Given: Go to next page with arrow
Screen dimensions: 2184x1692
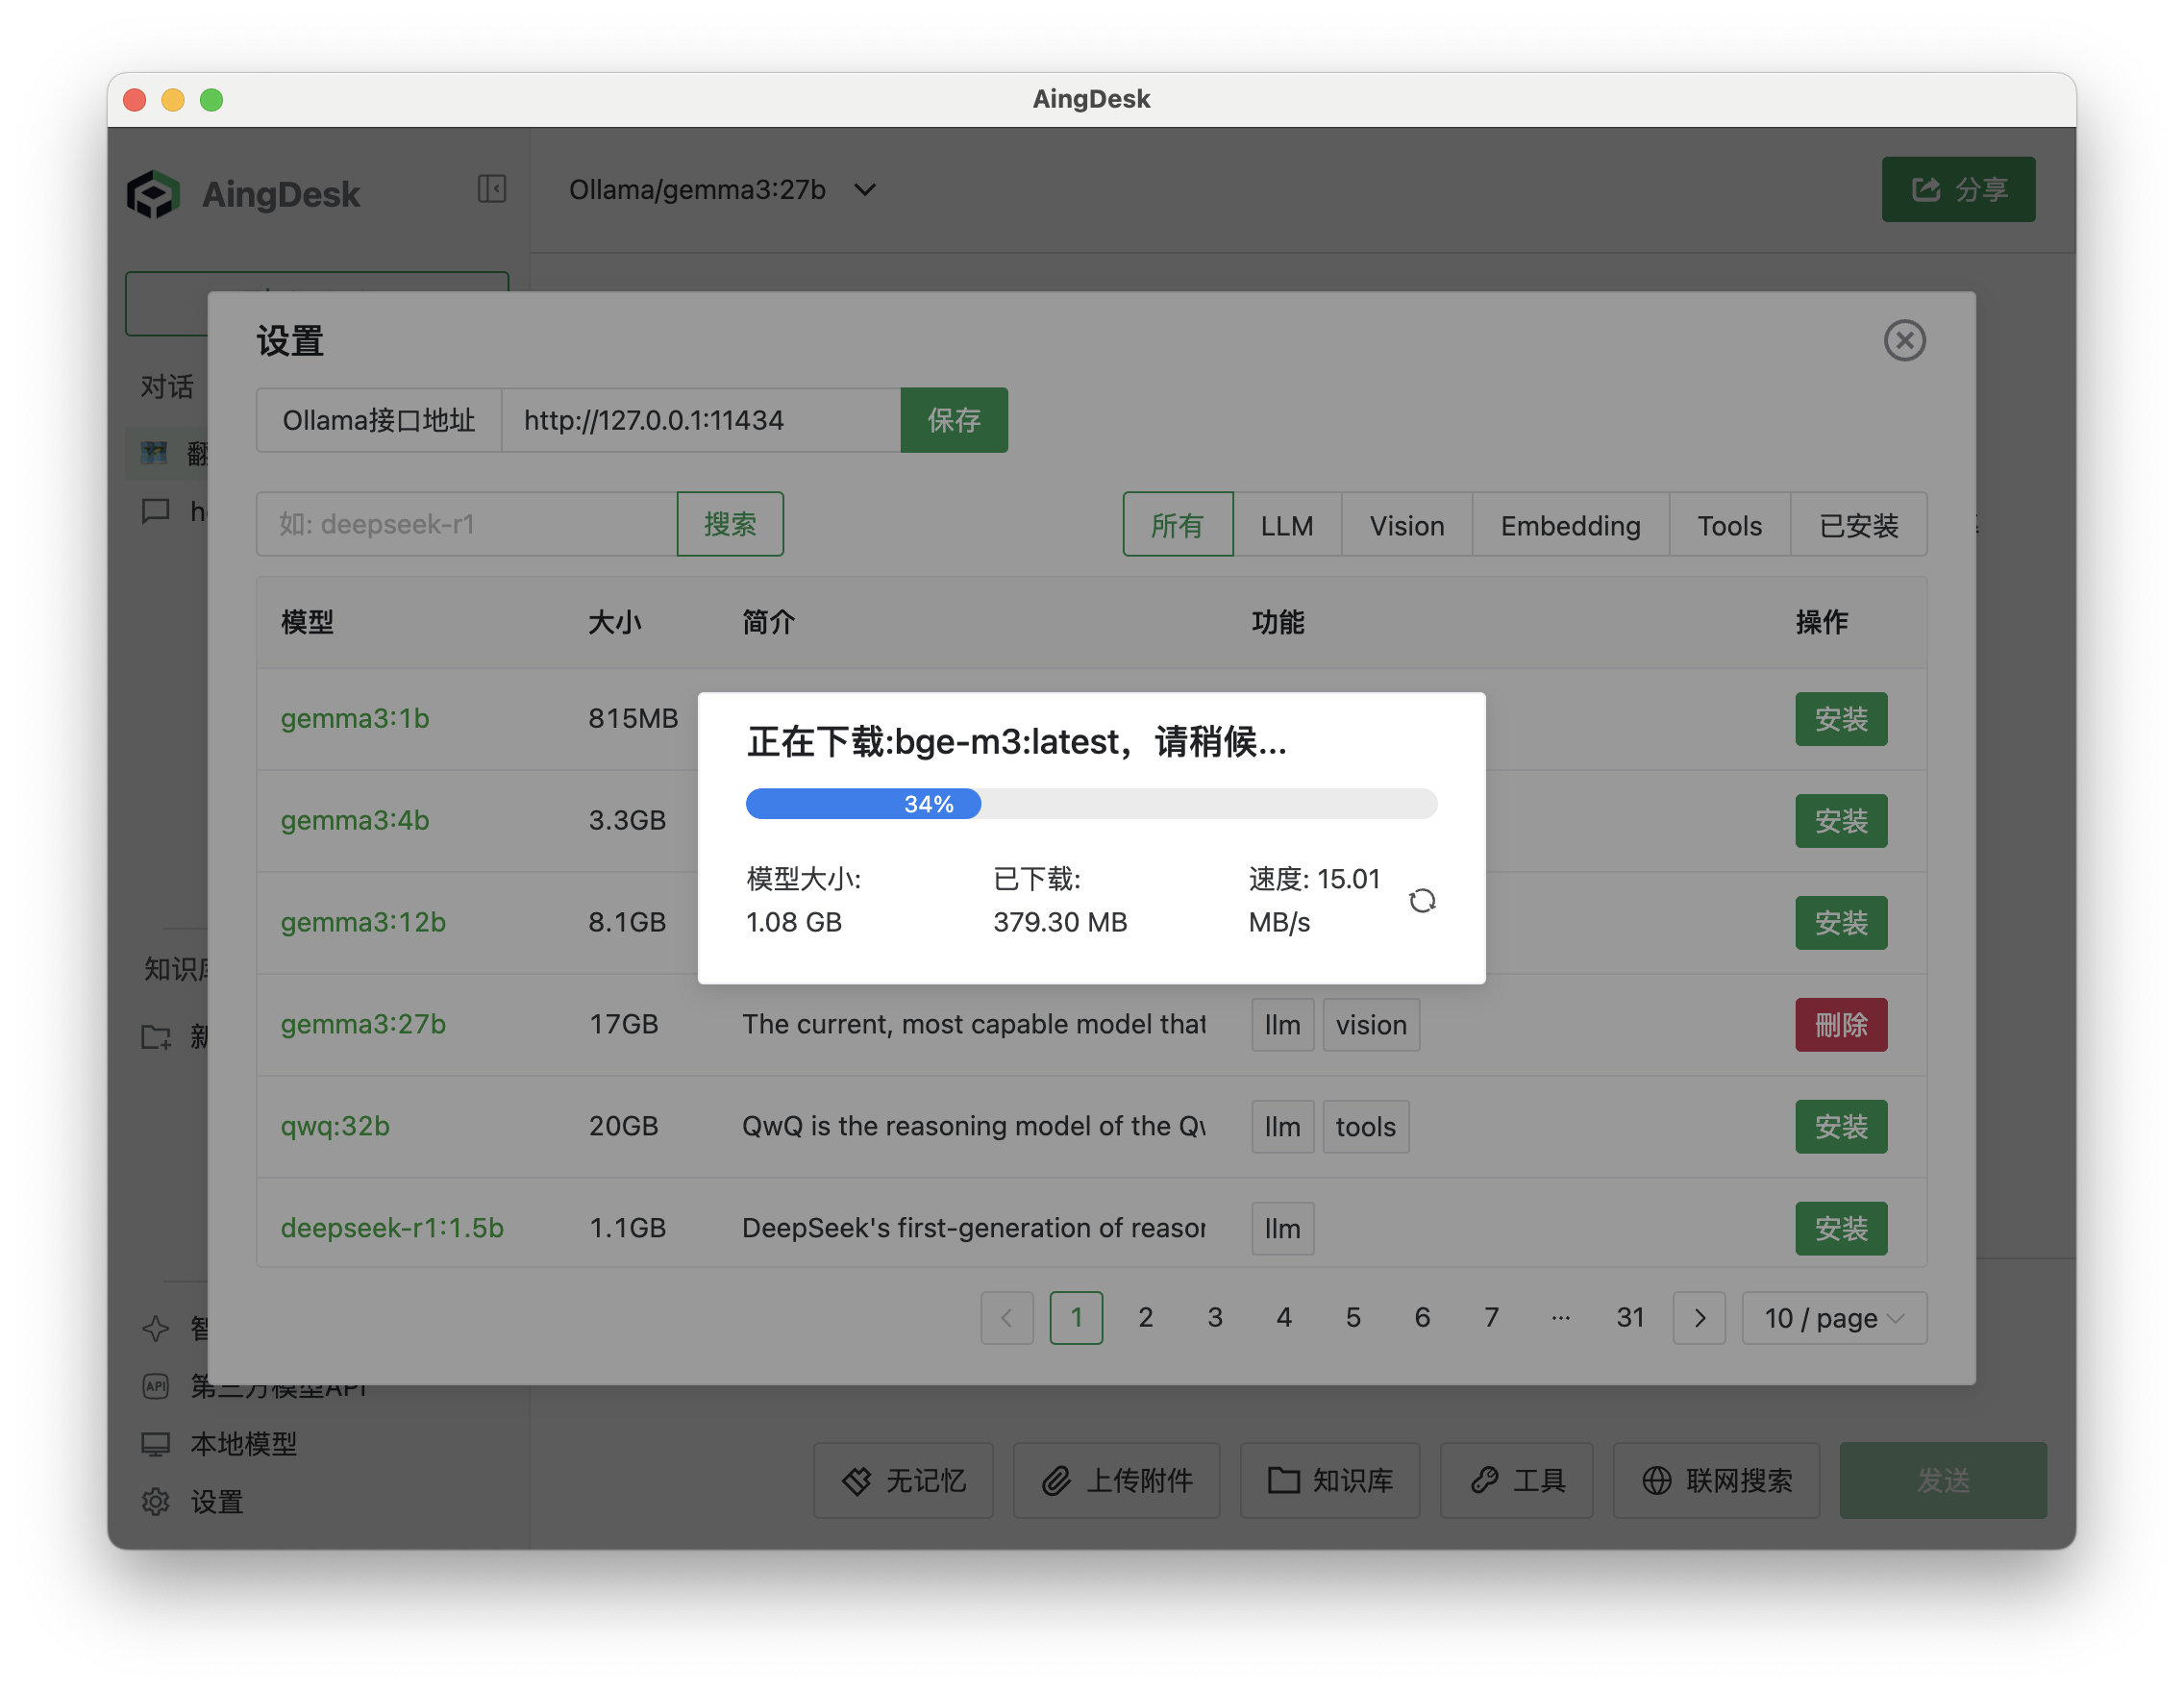Looking at the screenshot, I should 1698,1318.
